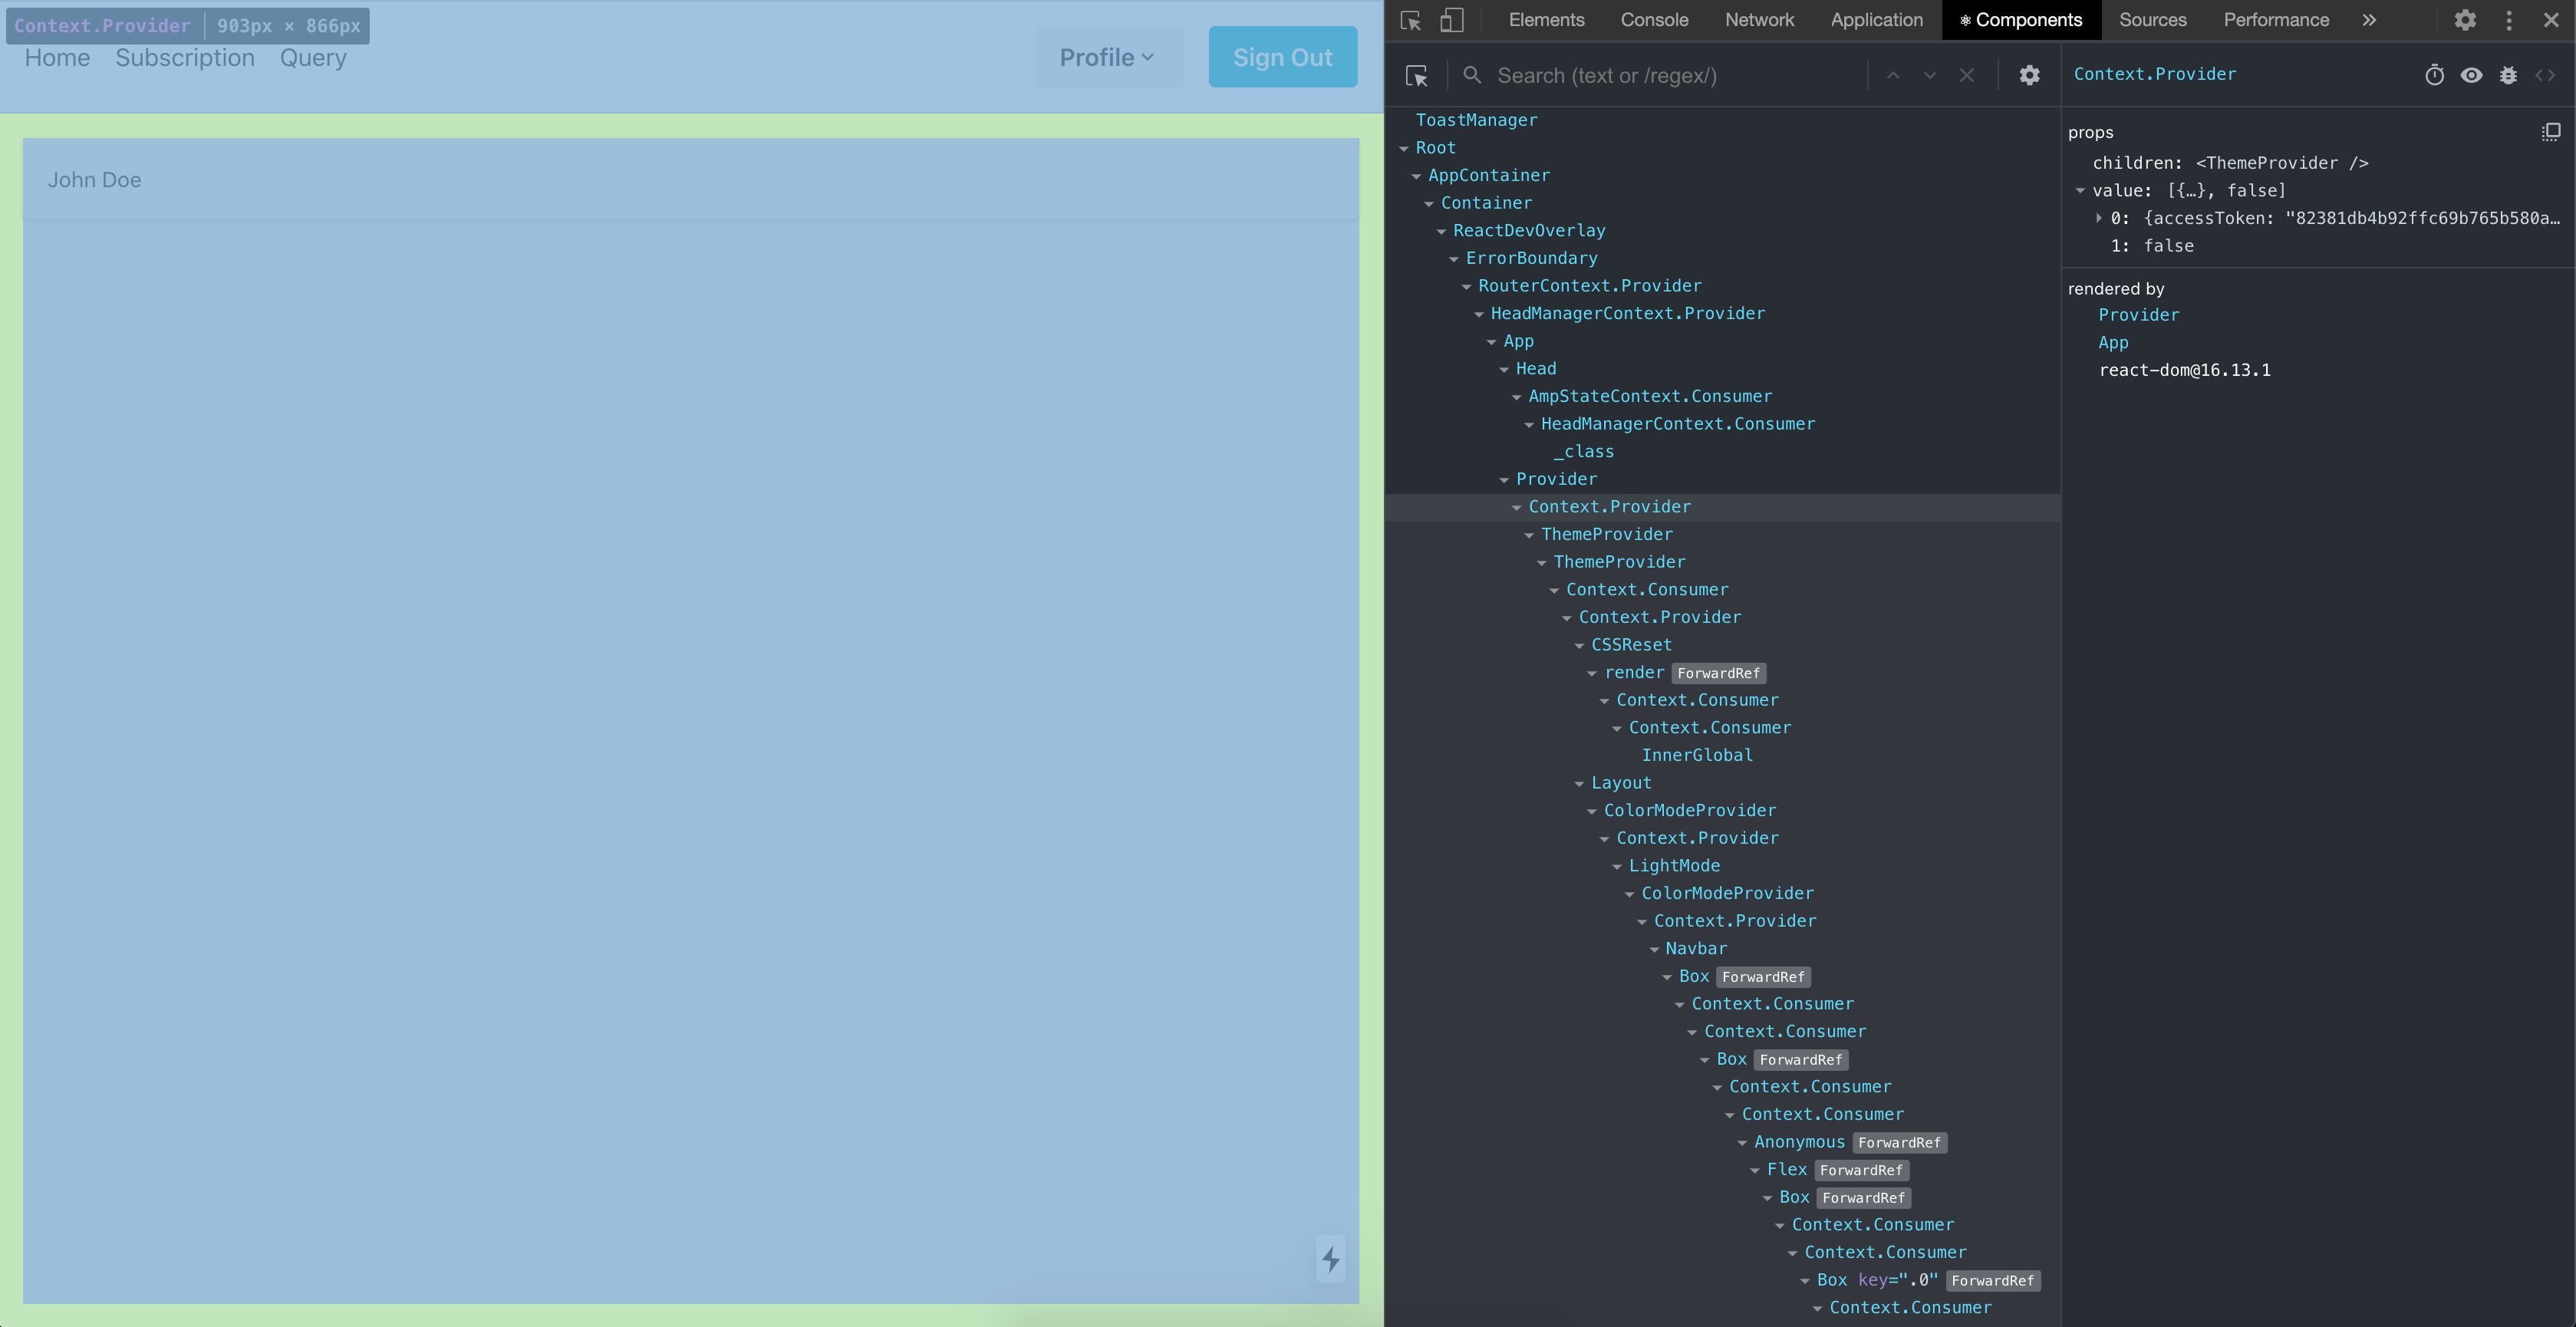2576x1327 pixels.
Task: Open the Components panel settings gear
Action: (2029, 75)
